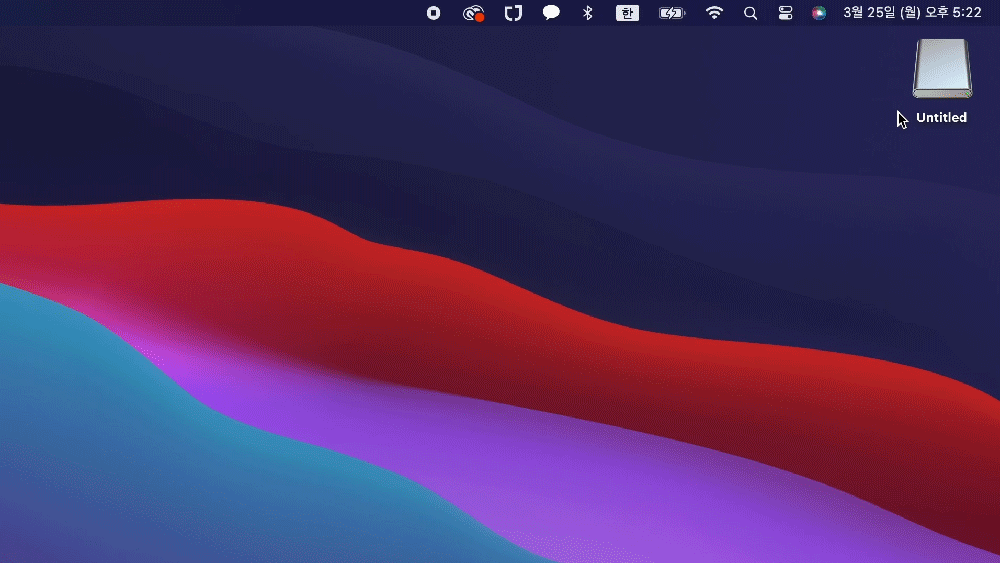The height and width of the screenshot is (563, 1000).
Task: Click the red dot badge on cloud icon
Action: coord(480,17)
